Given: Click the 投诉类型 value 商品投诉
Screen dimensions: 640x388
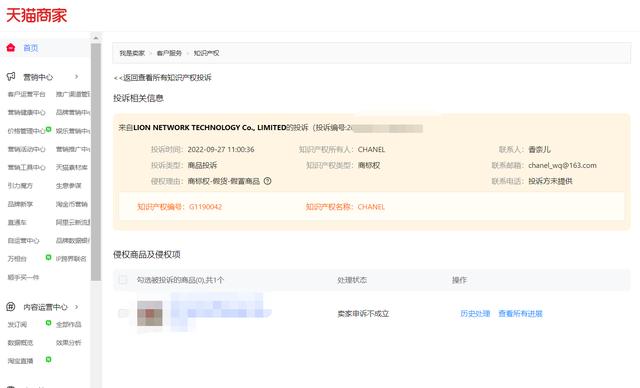Looking at the screenshot, I should coord(202,165).
